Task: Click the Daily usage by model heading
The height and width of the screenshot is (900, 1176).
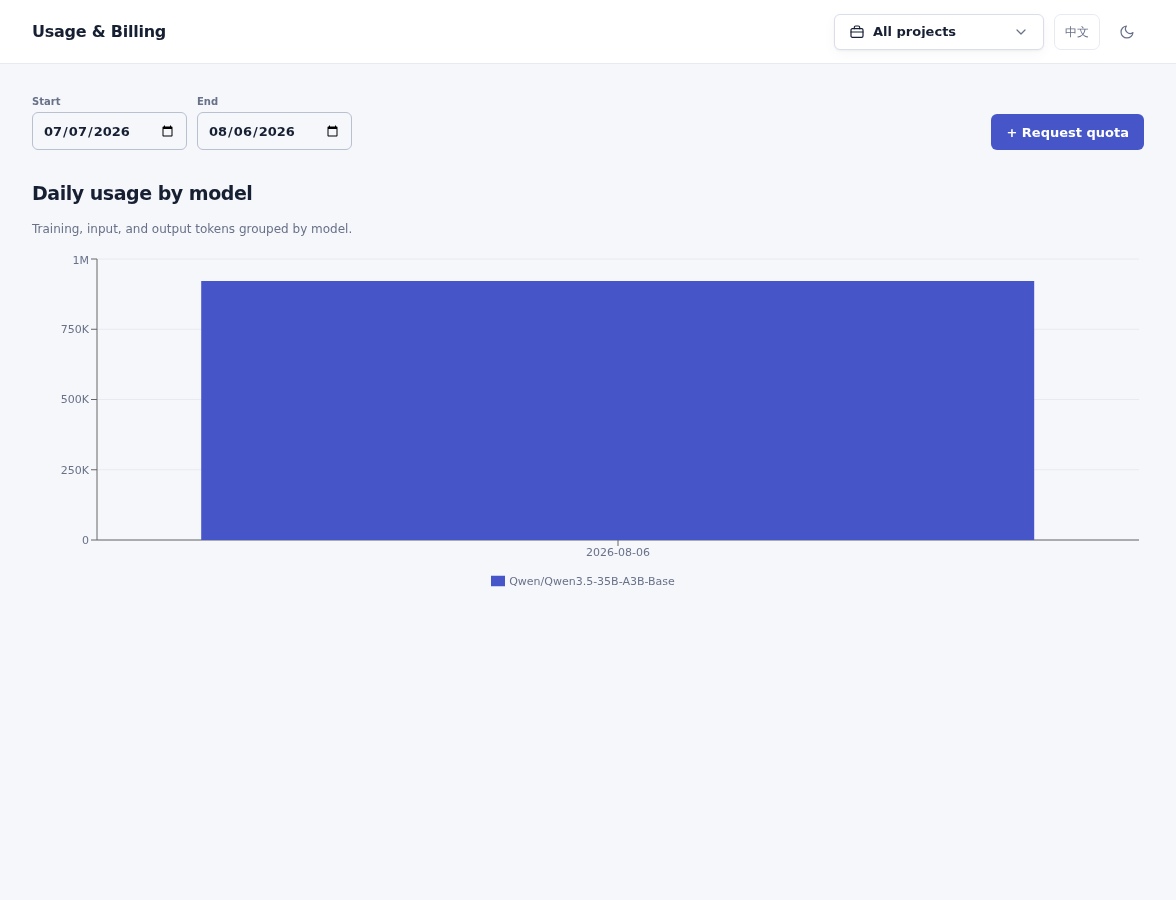Action: click(142, 194)
